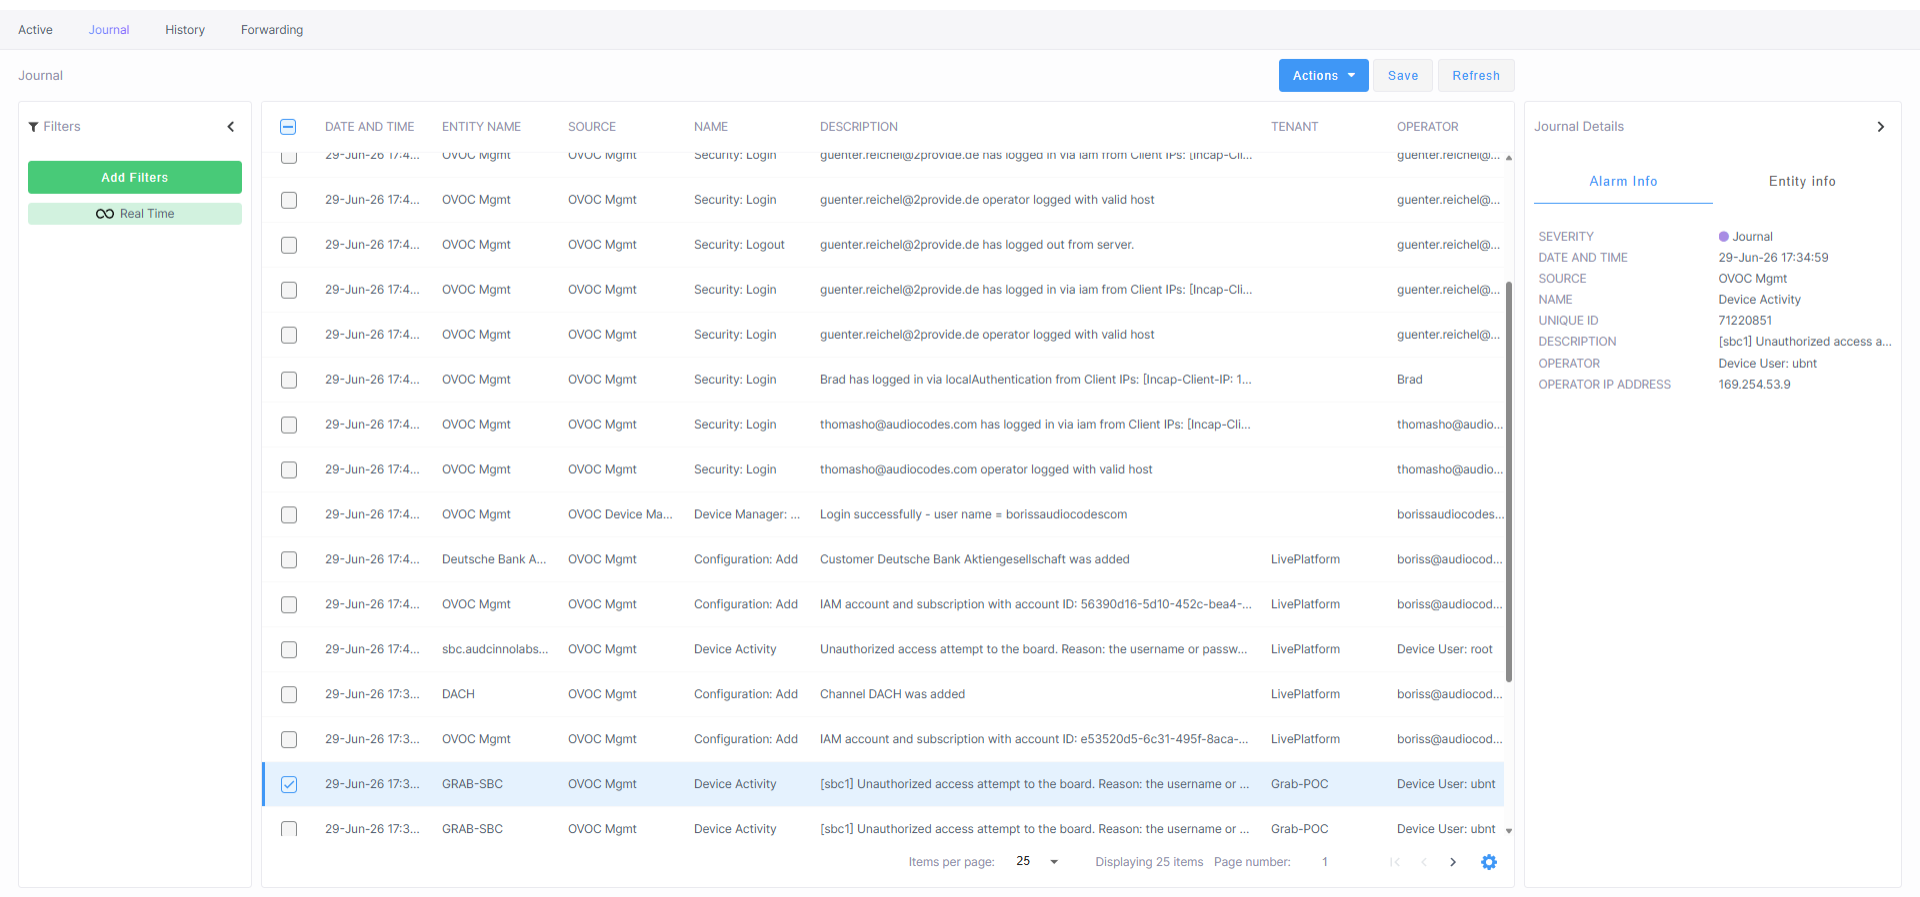This screenshot has width=1920, height=897.
Task: Check the Brad login row checkbox
Action: click(x=289, y=380)
